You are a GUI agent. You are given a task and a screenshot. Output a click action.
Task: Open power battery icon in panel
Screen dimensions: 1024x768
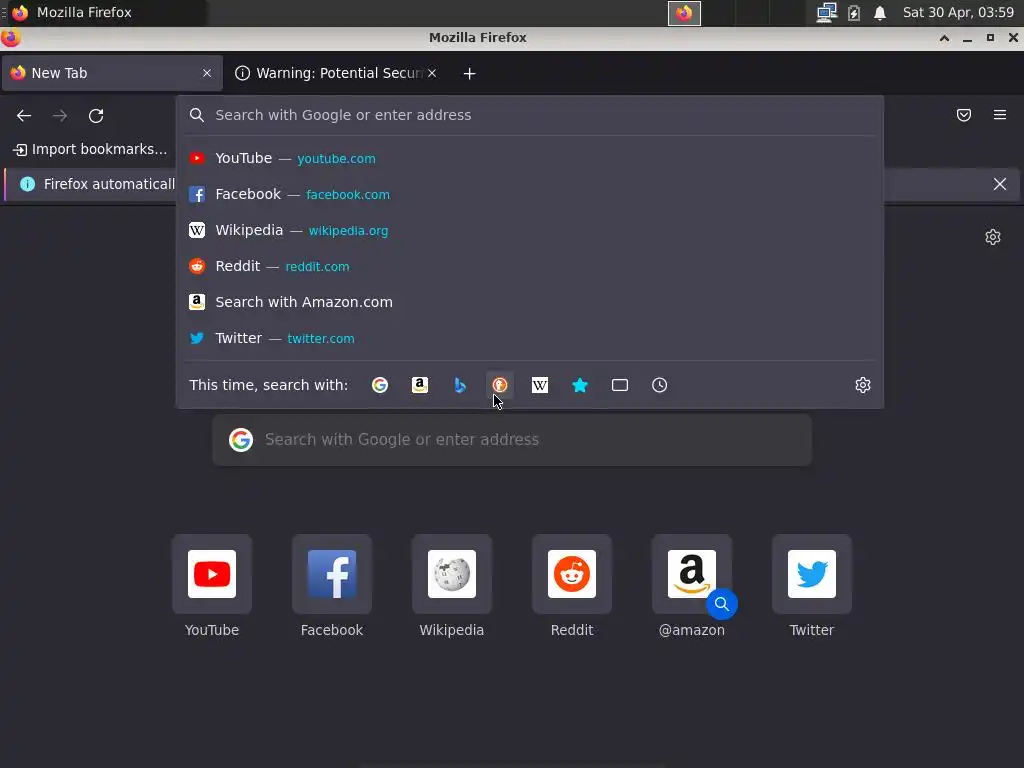pos(854,13)
